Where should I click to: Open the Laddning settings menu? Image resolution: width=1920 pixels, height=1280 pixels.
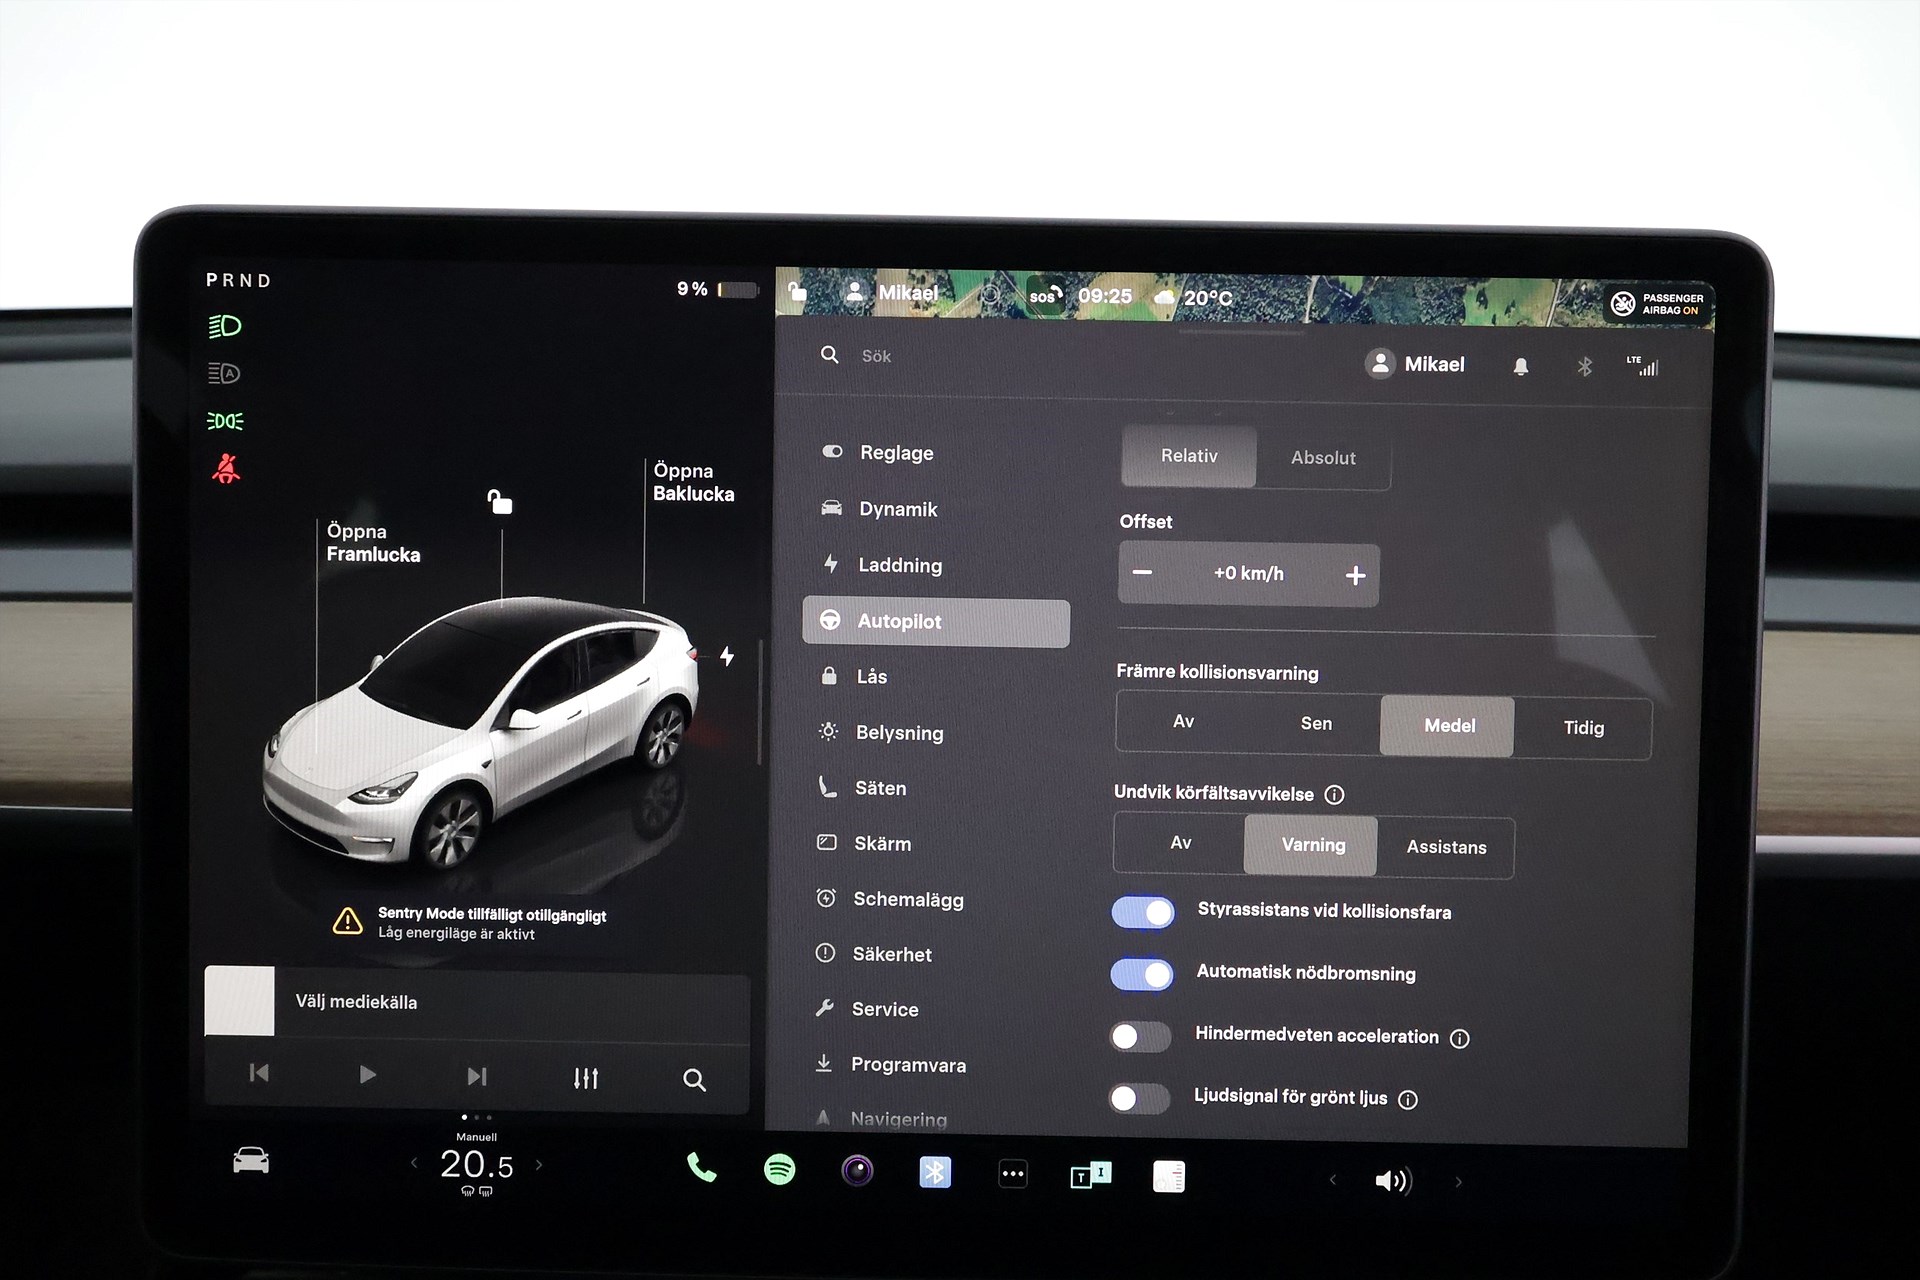pos(899,565)
